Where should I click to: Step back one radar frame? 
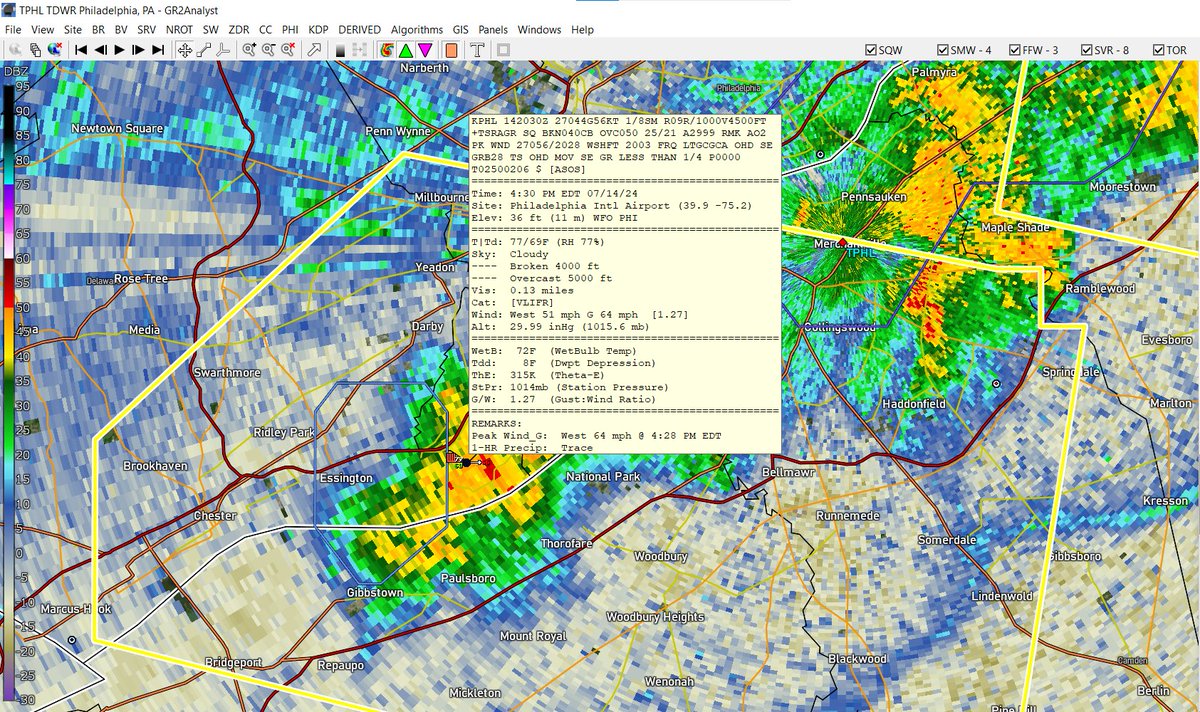click(x=100, y=49)
